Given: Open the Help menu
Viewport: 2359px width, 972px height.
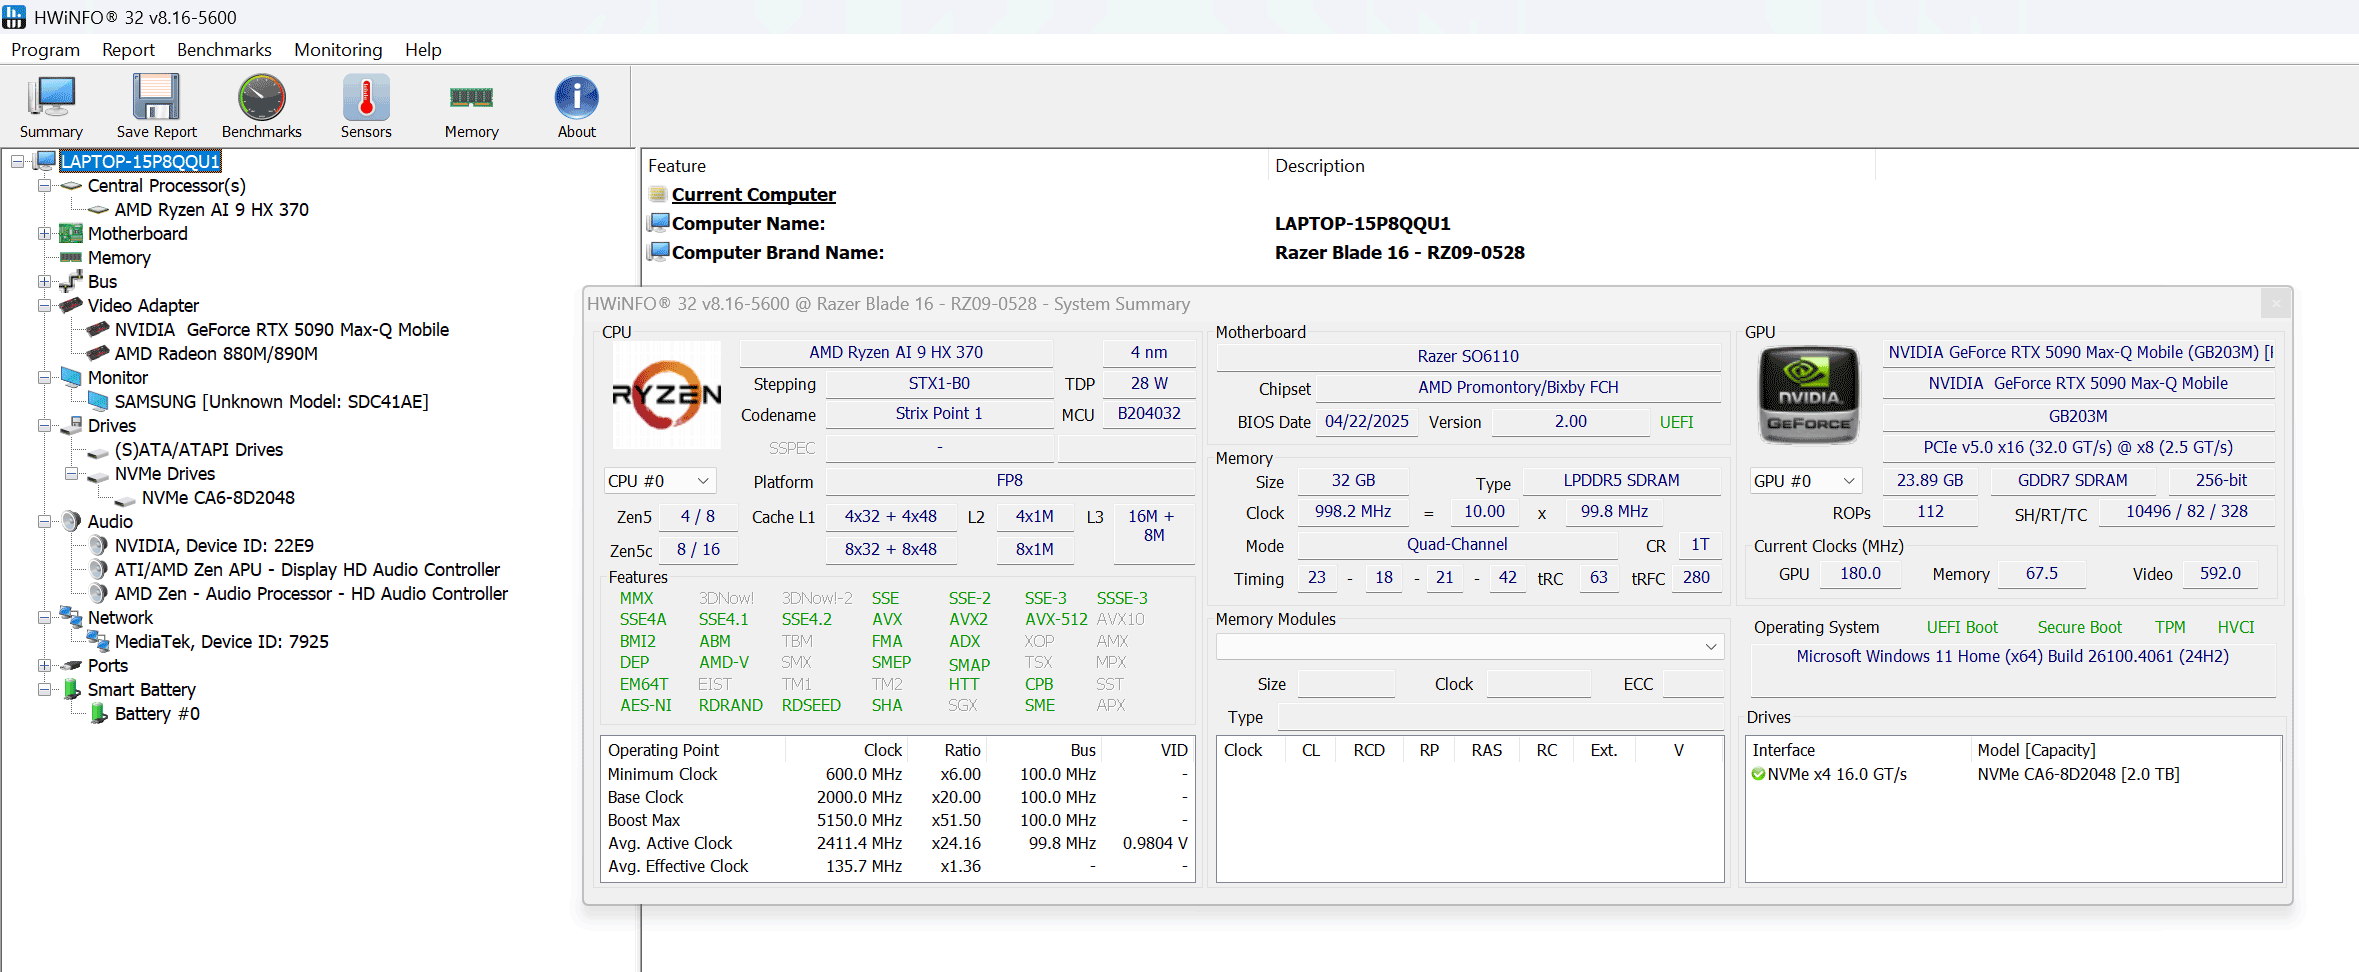Looking at the screenshot, I should (423, 50).
